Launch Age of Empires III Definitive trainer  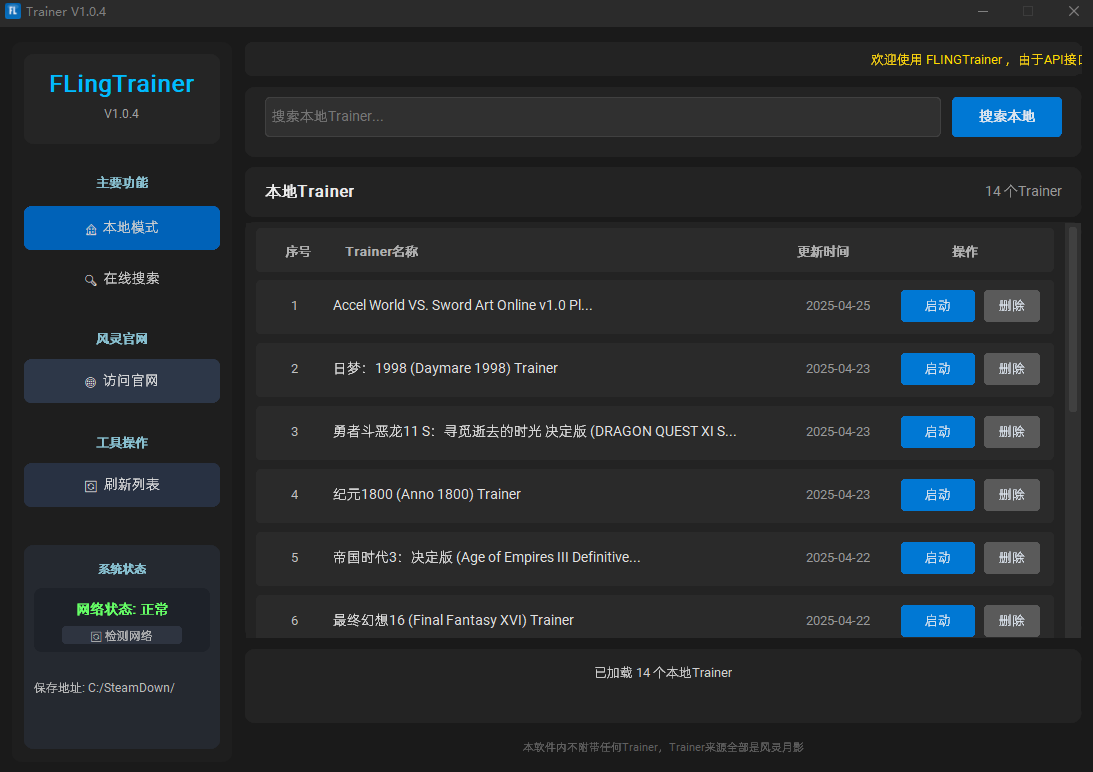tap(938, 557)
